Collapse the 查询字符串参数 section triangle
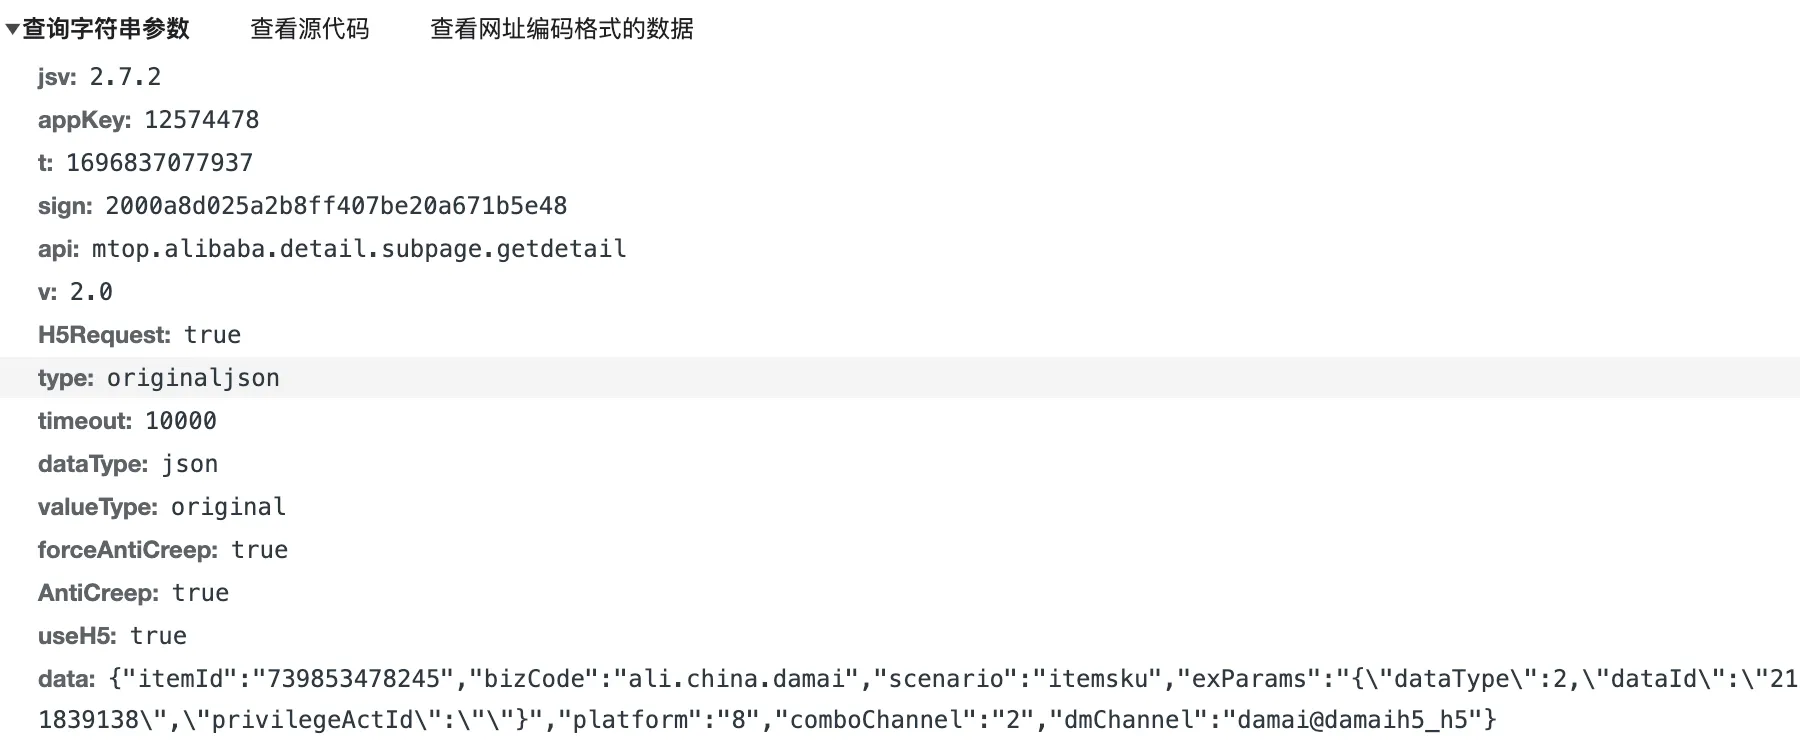 12,29
